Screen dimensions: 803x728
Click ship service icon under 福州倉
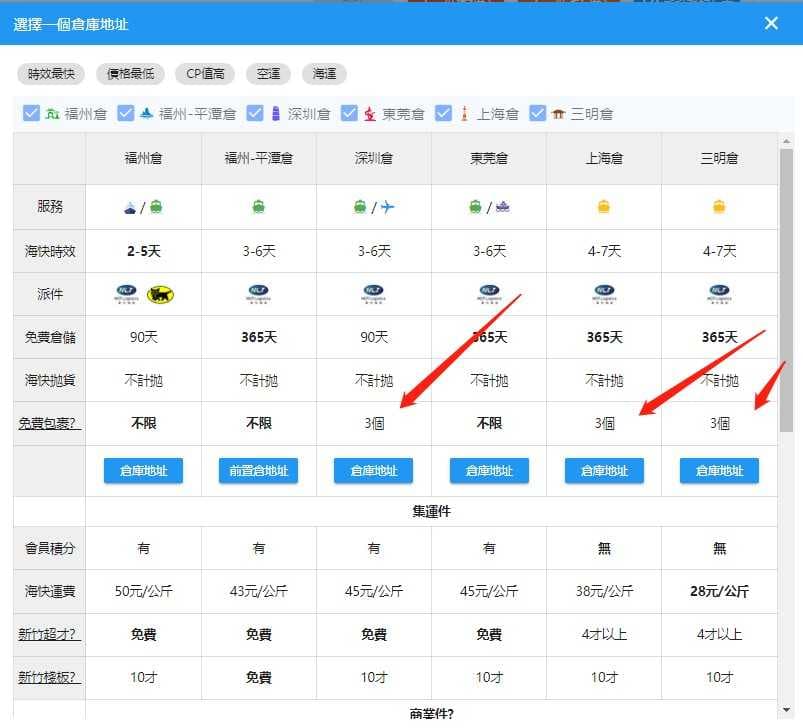pos(130,207)
